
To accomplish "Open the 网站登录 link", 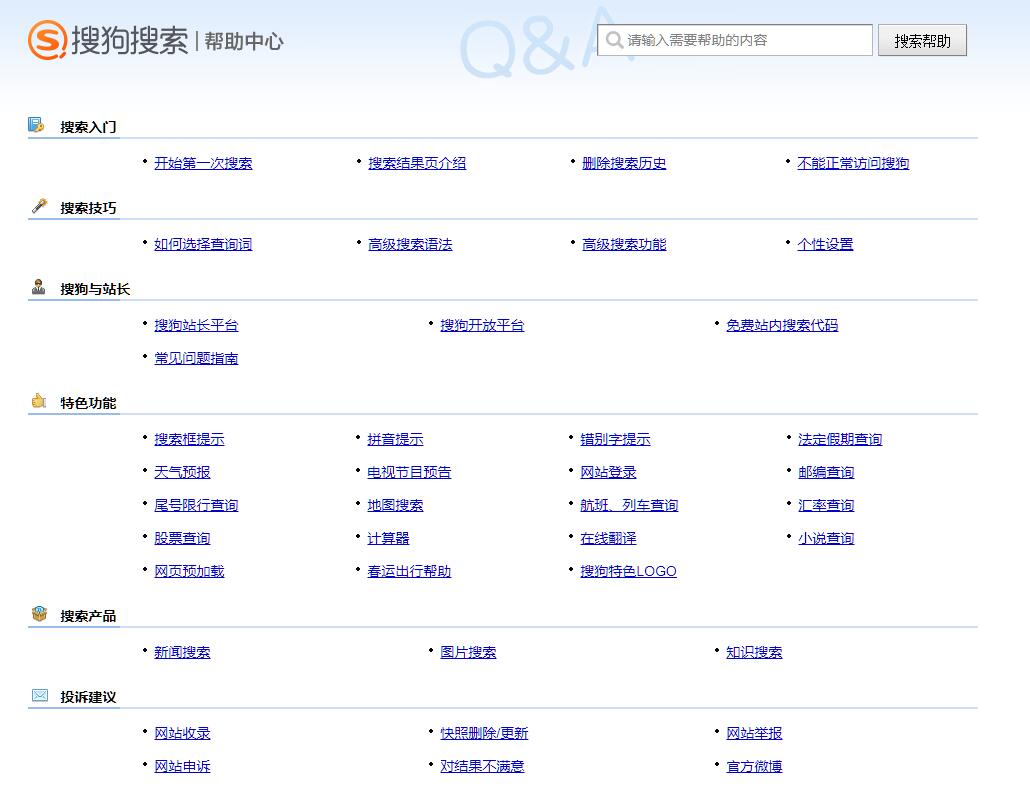I will tap(608, 472).
